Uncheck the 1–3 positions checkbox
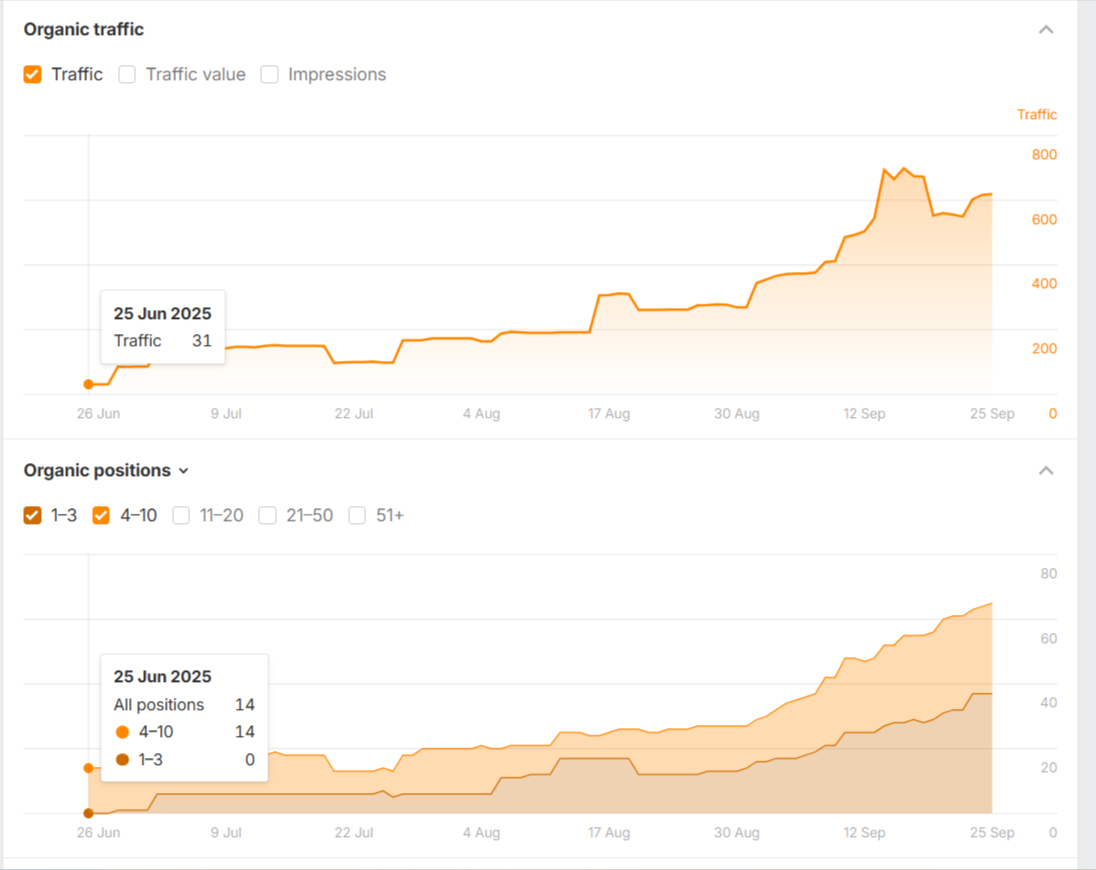1096x870 pixels. [33, 516]
